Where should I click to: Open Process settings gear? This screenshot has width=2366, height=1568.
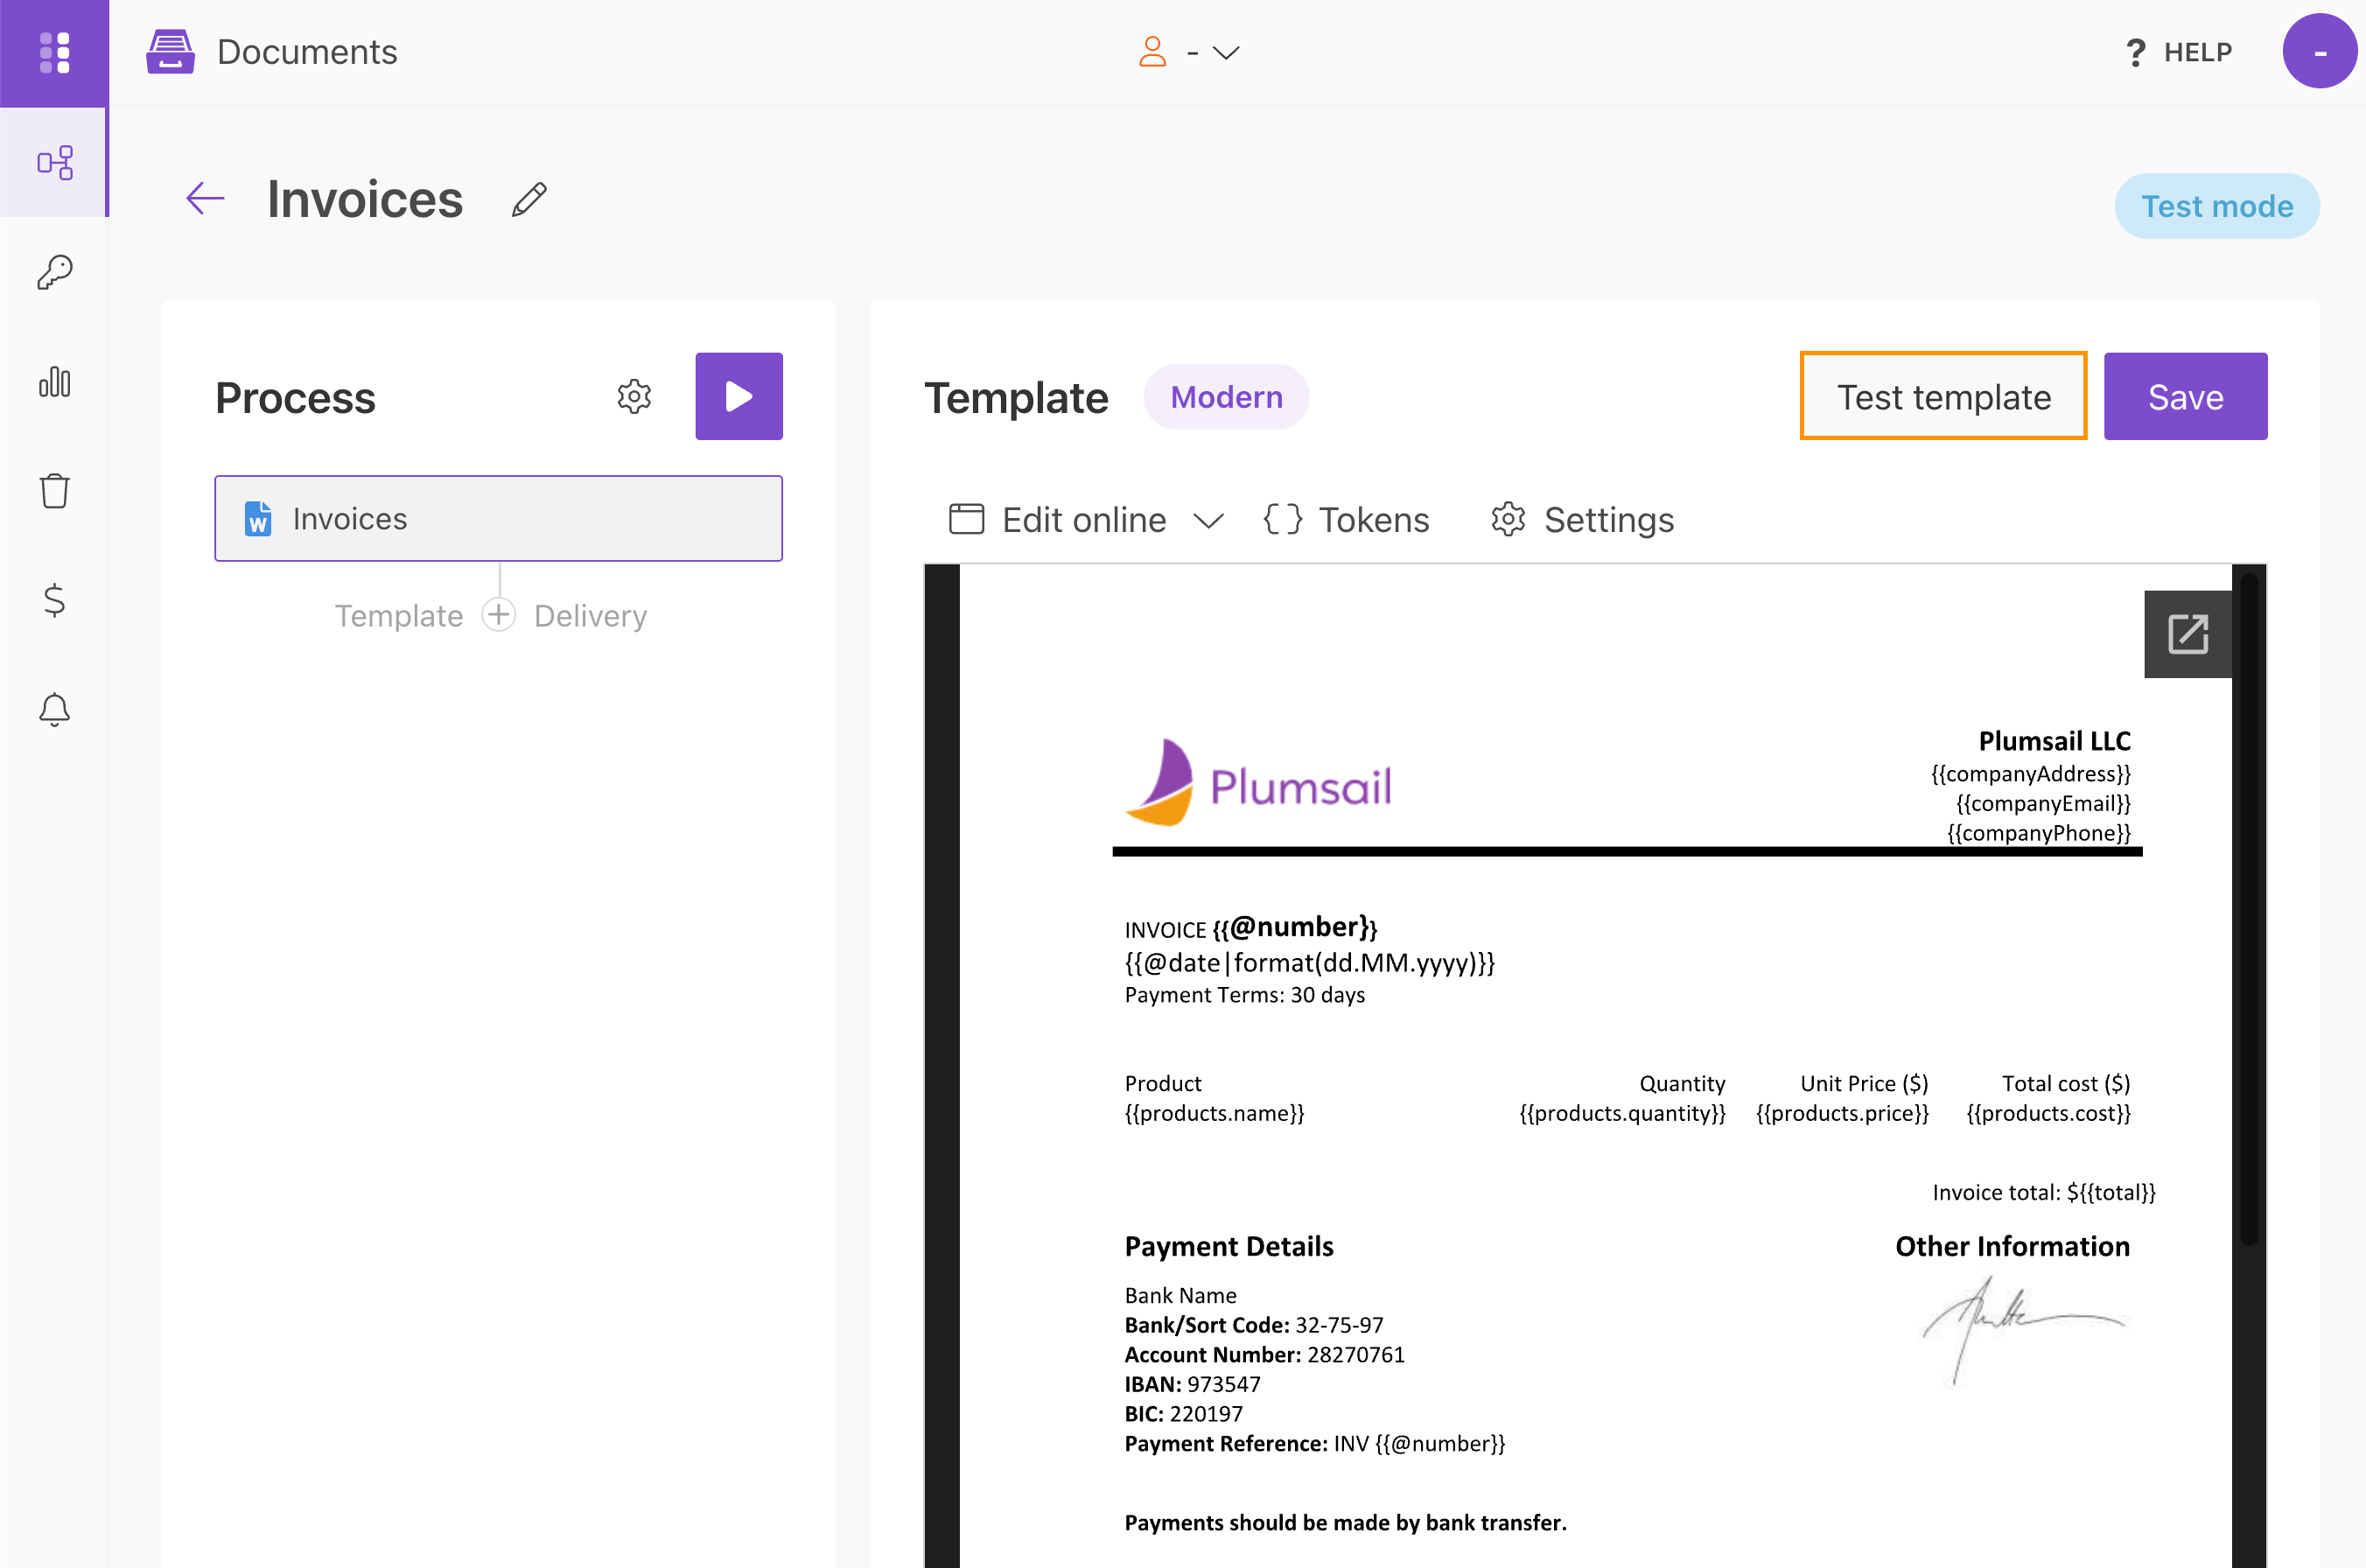[634, 397]
